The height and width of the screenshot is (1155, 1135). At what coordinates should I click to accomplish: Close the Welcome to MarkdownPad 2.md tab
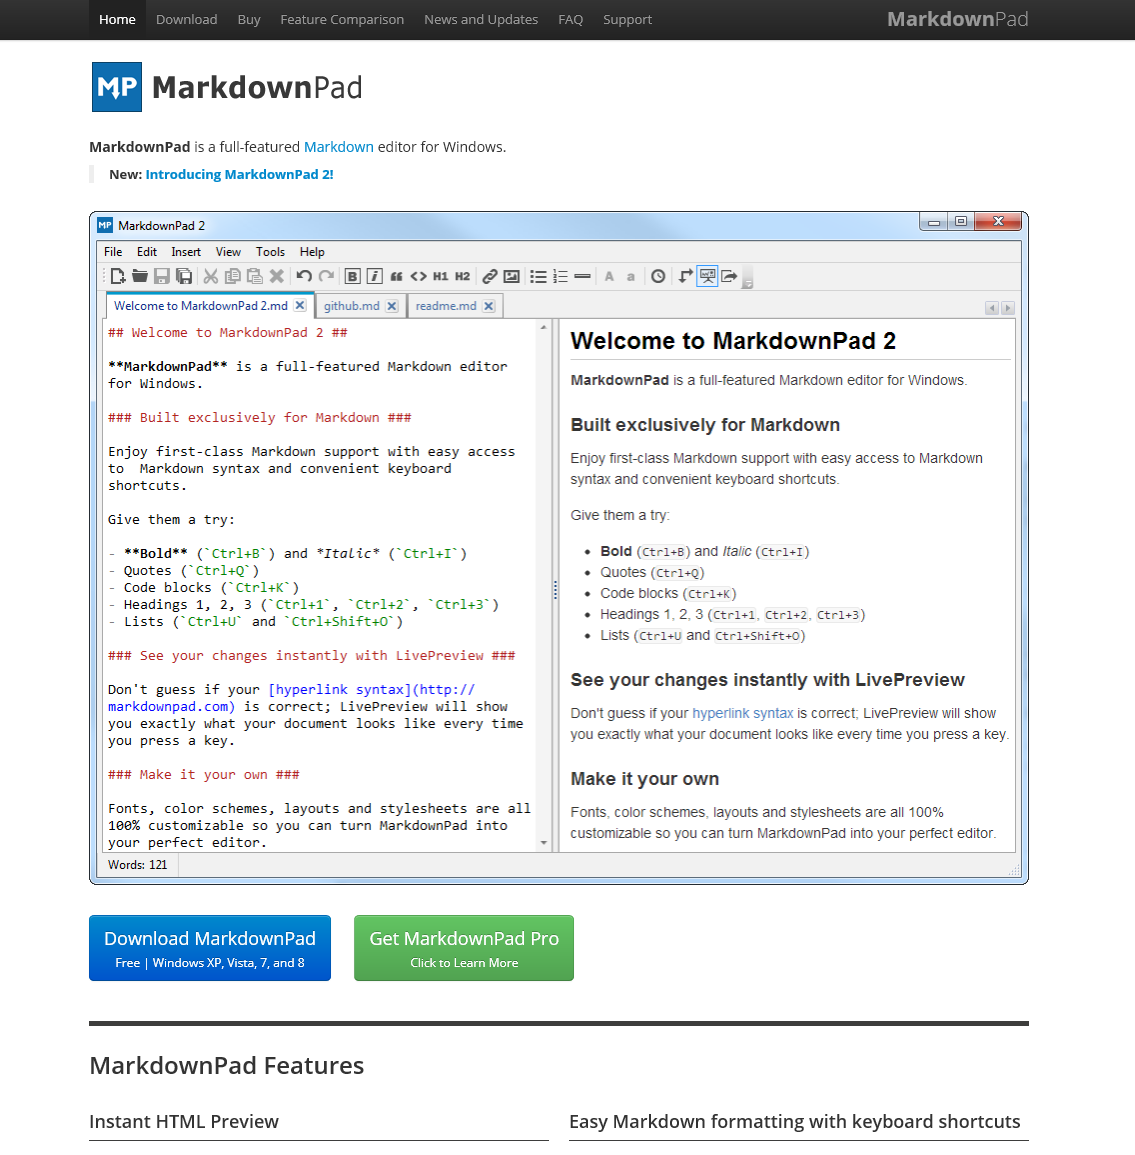300,305
